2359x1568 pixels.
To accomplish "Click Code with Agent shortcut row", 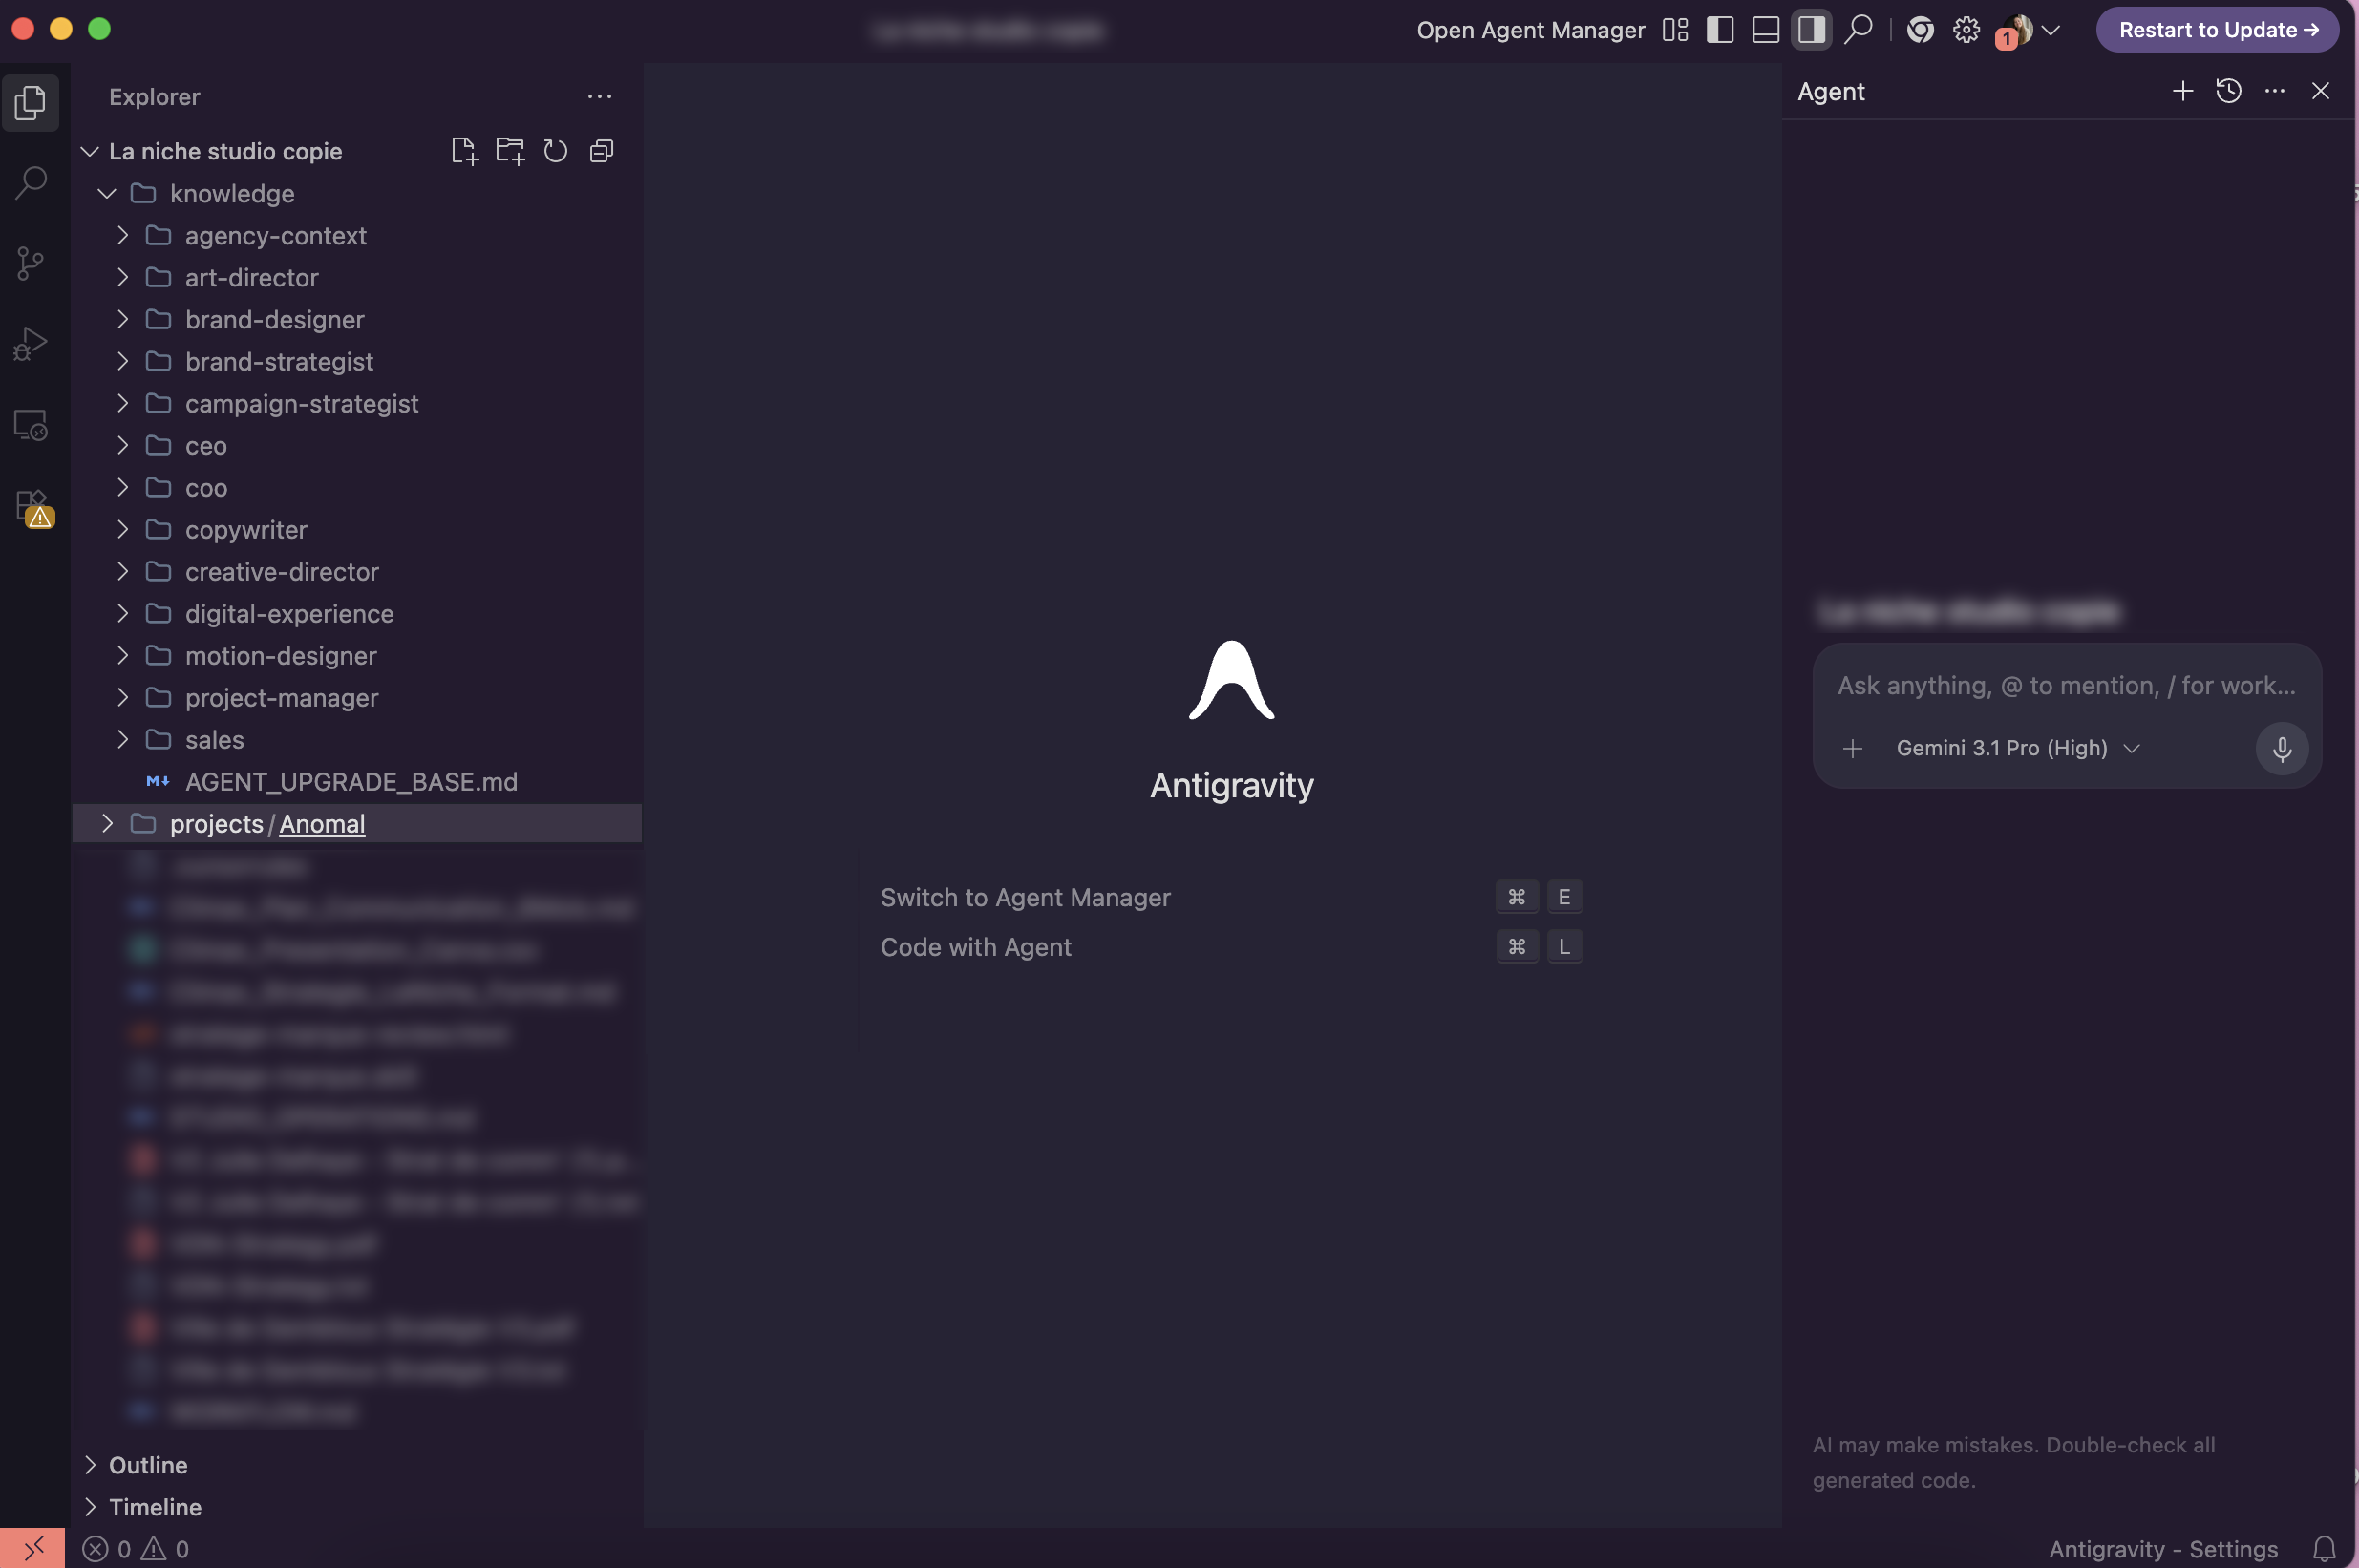I will [x=1231, y=947].
